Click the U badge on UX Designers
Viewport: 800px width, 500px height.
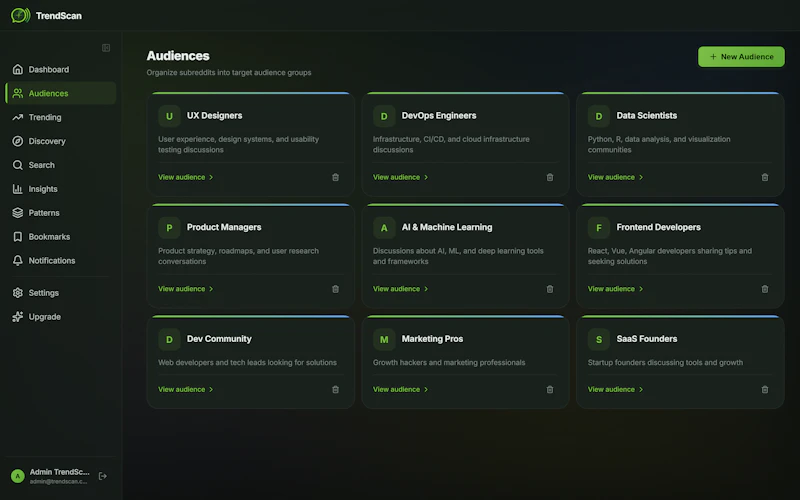tap(169, 116)
